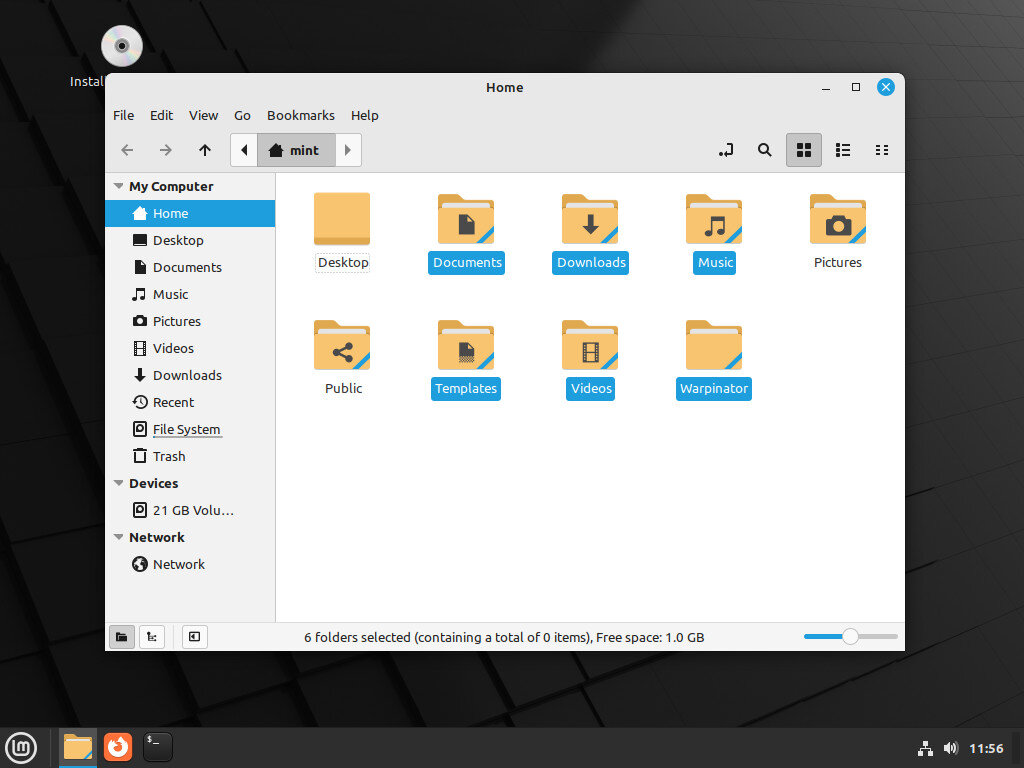Show places in sidebar via status bar icon
Image resolution: width=1024 pixels, height=768 pixels.
pos(121,637)
